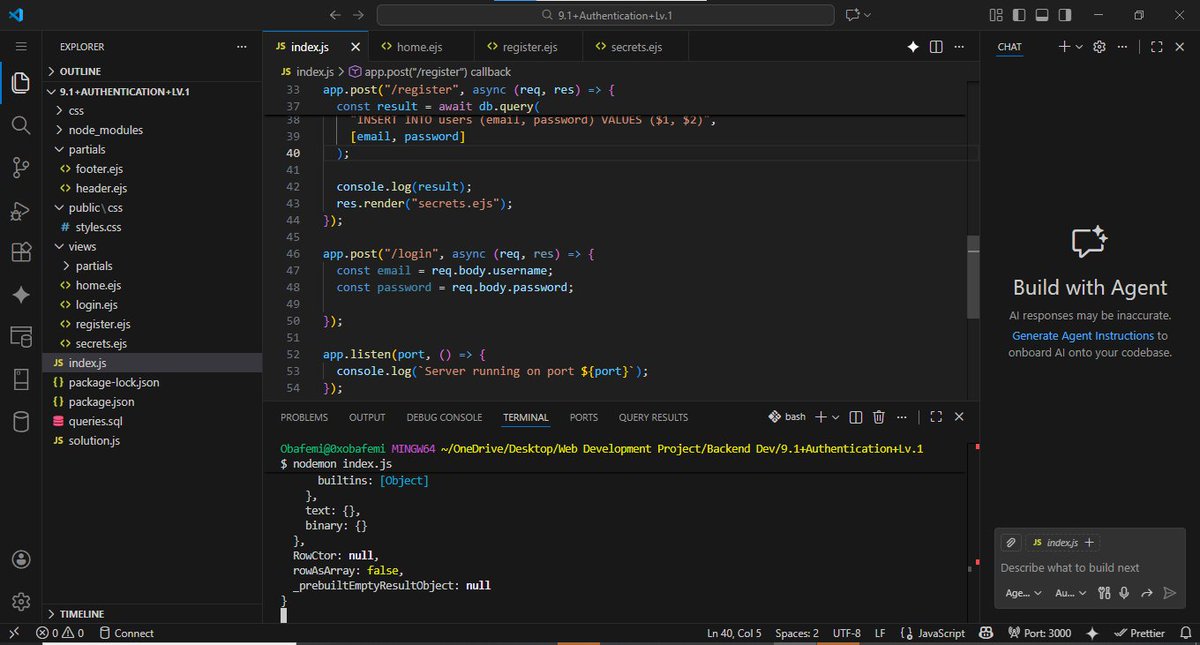Open editor More Actions ellipsis
This screenshot has height=645, width=1200.
(960, 47)
